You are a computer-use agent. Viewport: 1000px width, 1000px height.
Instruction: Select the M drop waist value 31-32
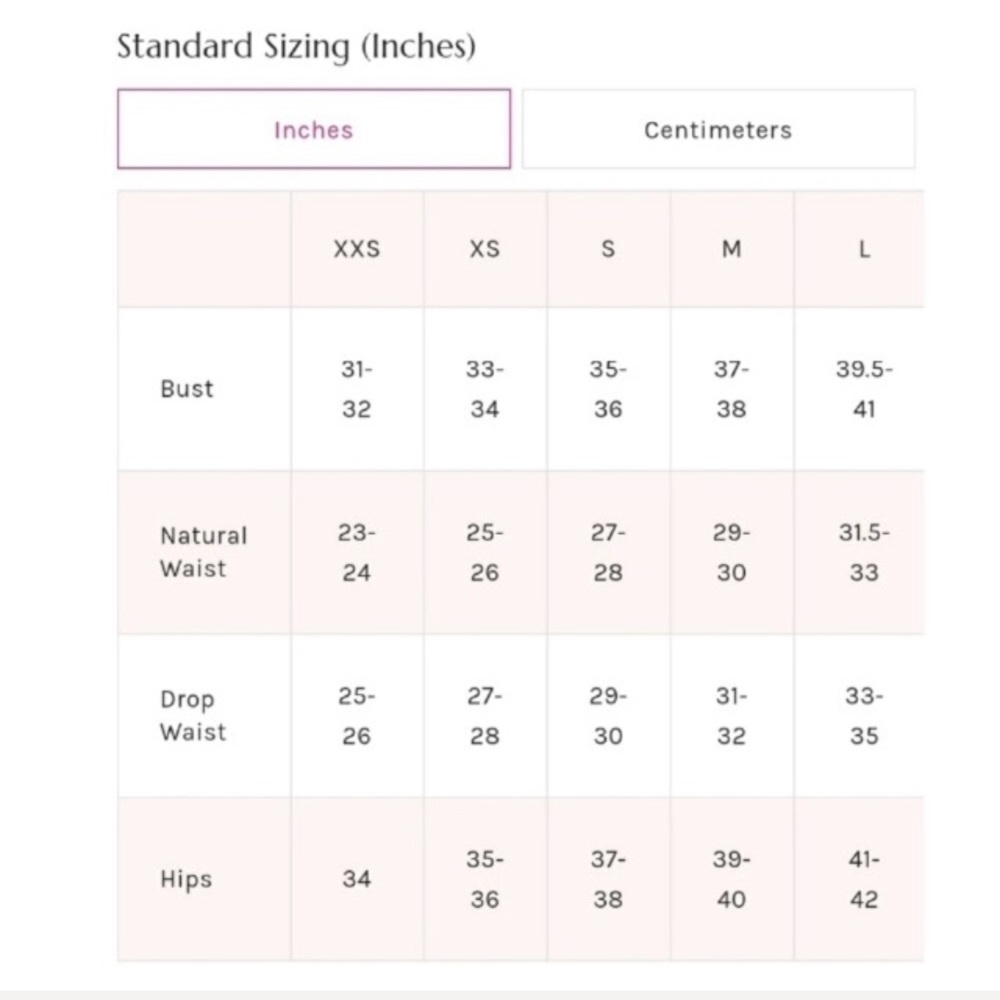click(732, 716)
